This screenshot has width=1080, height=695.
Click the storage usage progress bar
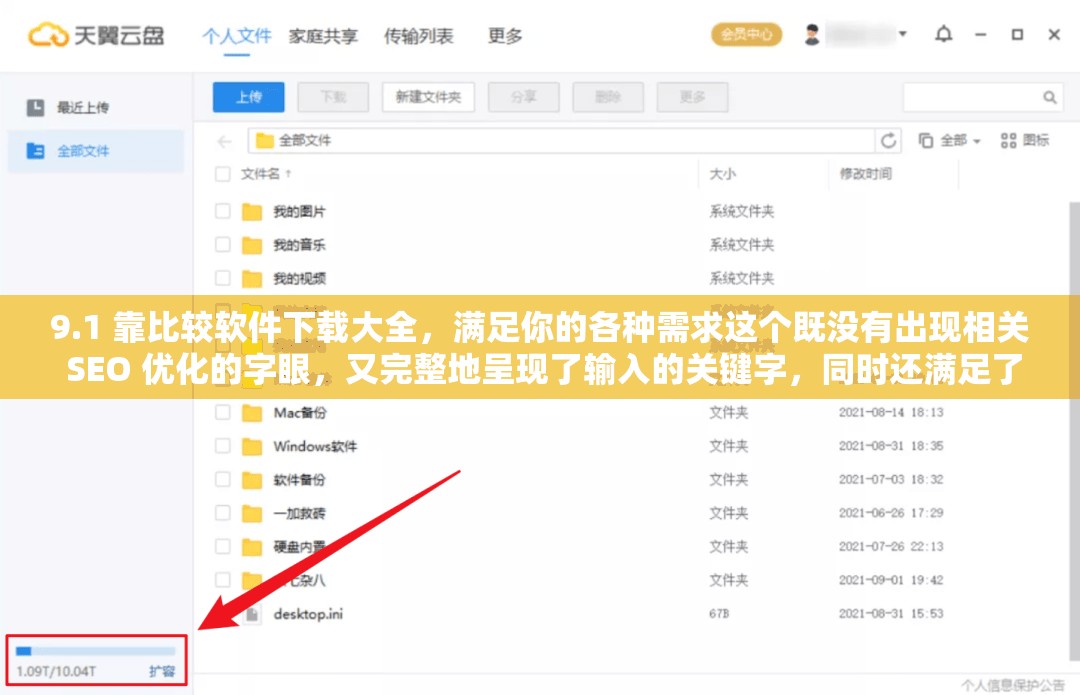tap(96, 651)
